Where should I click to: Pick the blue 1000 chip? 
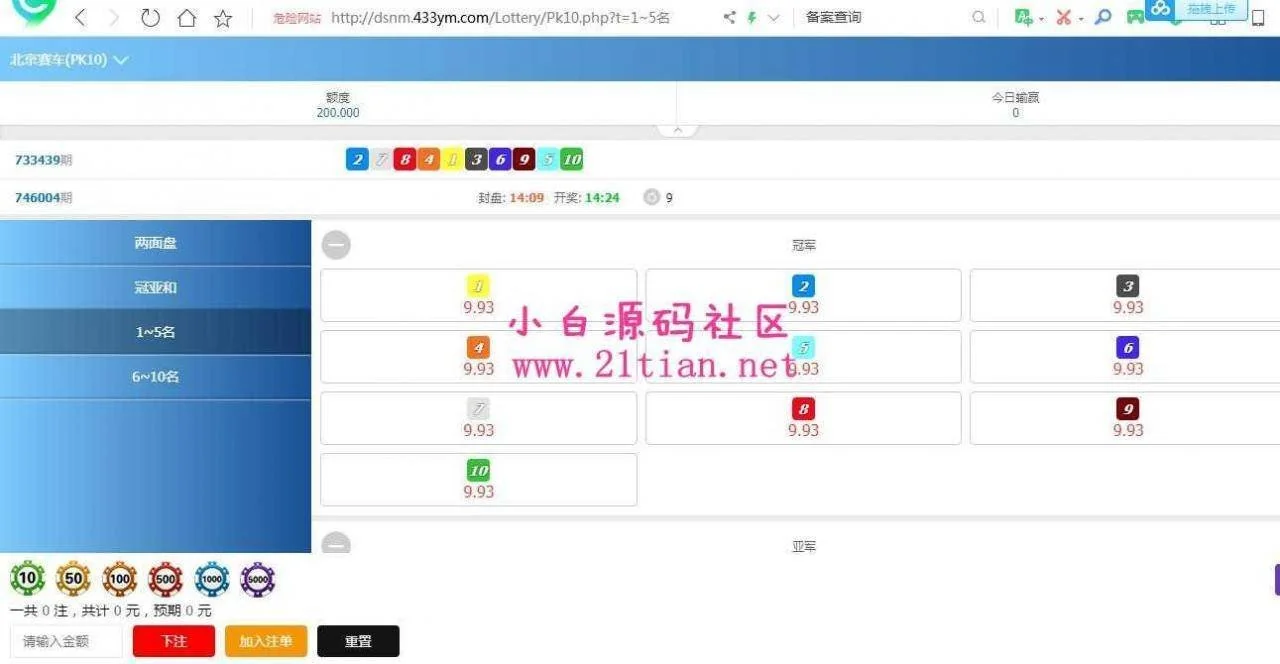[x=212, y=579]
